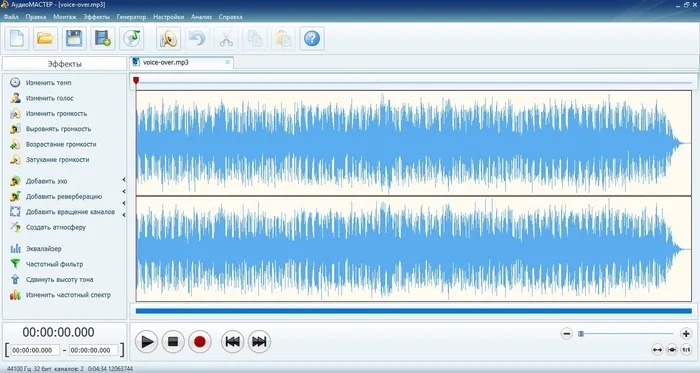Screen dimensions: 700x373
Task: Click the blue horizontal scrollbar under waveform
Action: [x=414, y=311]
